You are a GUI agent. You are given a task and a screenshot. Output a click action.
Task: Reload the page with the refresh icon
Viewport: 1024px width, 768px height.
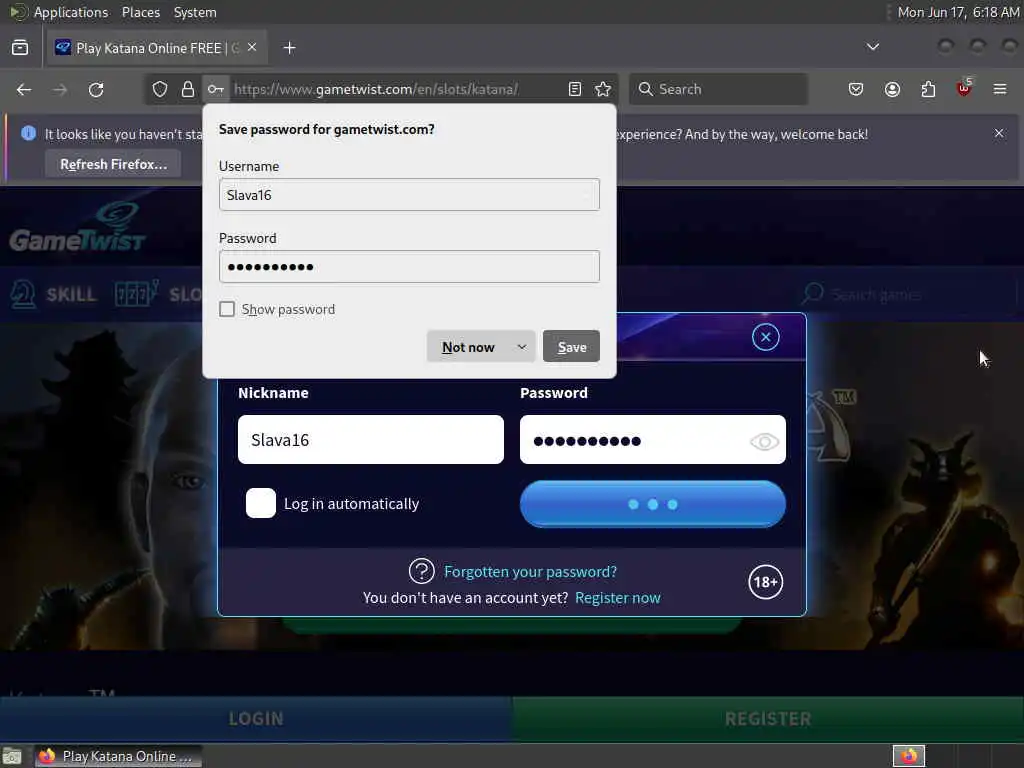tap(96, 89)
